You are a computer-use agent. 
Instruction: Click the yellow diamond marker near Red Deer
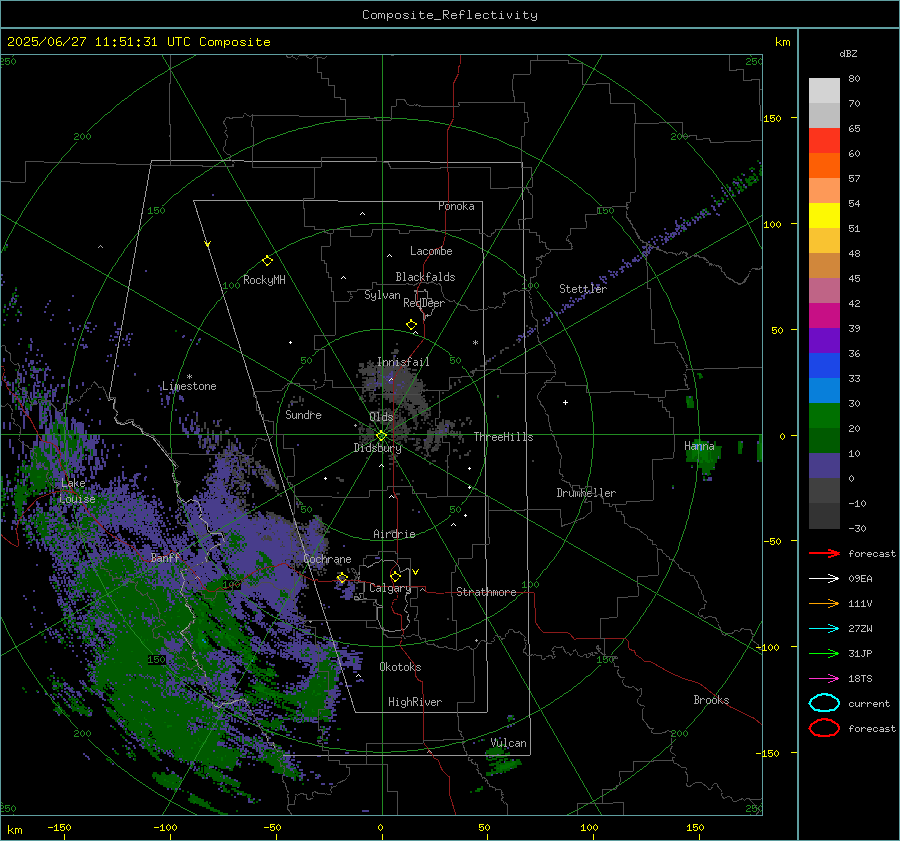[x=412, y=325]
